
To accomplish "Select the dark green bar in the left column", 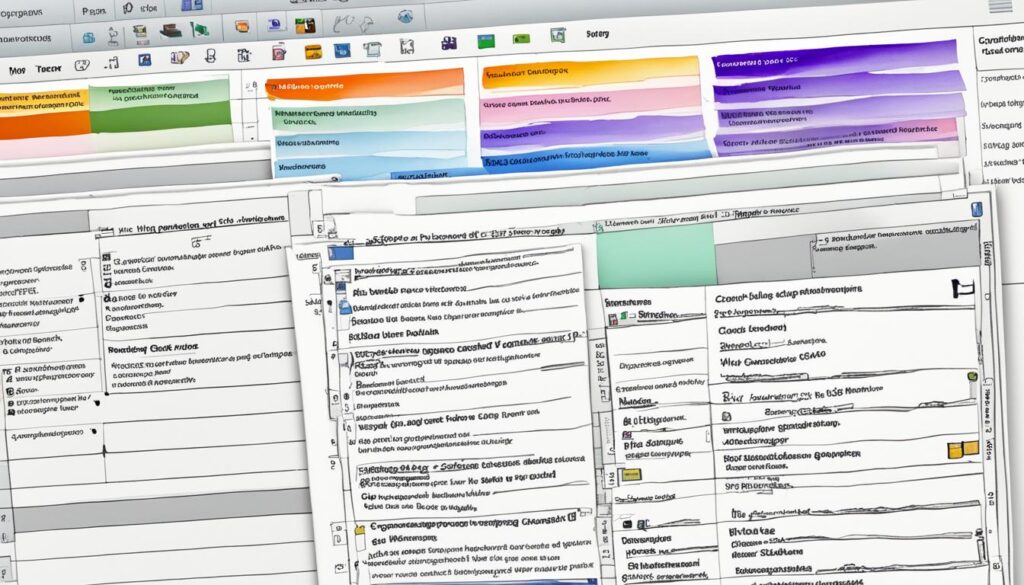I will [x=160, y=117].
